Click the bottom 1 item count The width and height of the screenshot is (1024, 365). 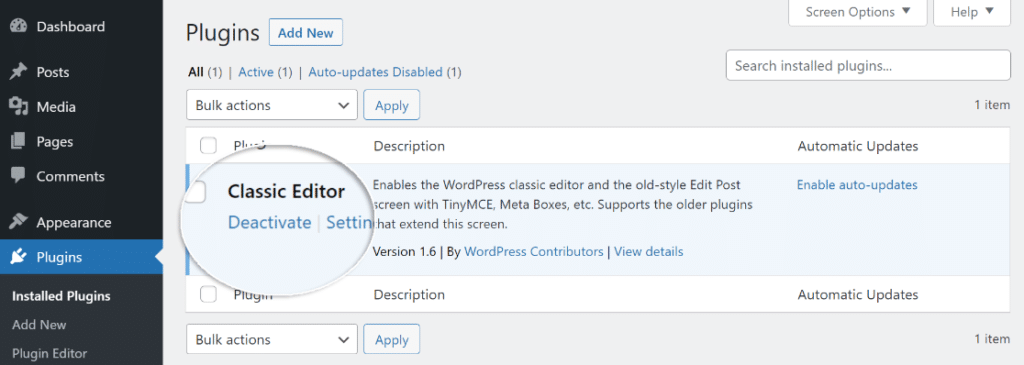click(992, 339)
